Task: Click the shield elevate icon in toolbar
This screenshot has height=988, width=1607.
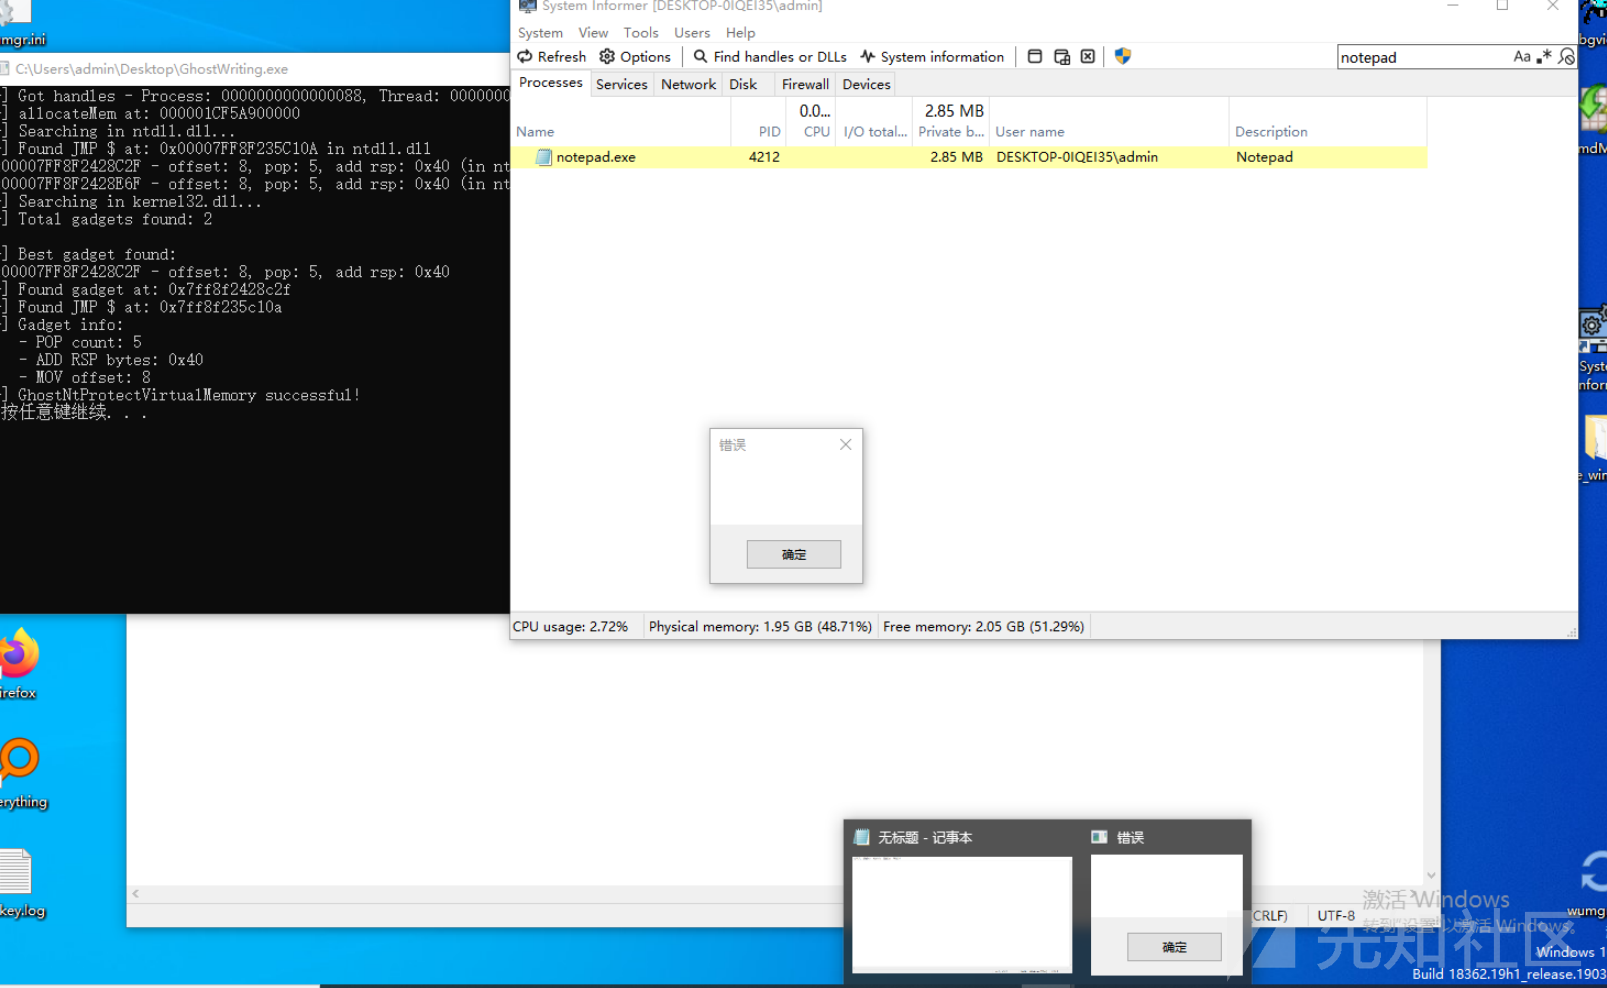Action: click(x=1123, y=57)
